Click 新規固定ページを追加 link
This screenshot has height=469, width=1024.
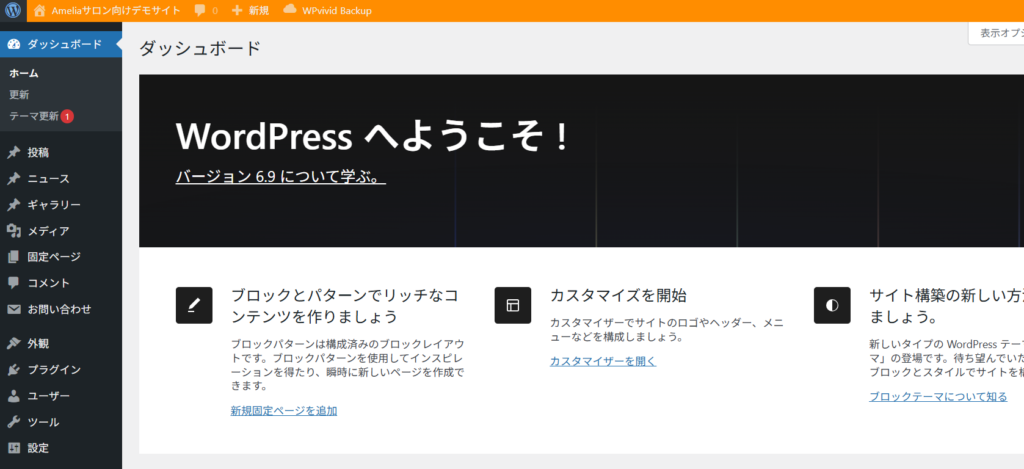click(x=283, y=410)
